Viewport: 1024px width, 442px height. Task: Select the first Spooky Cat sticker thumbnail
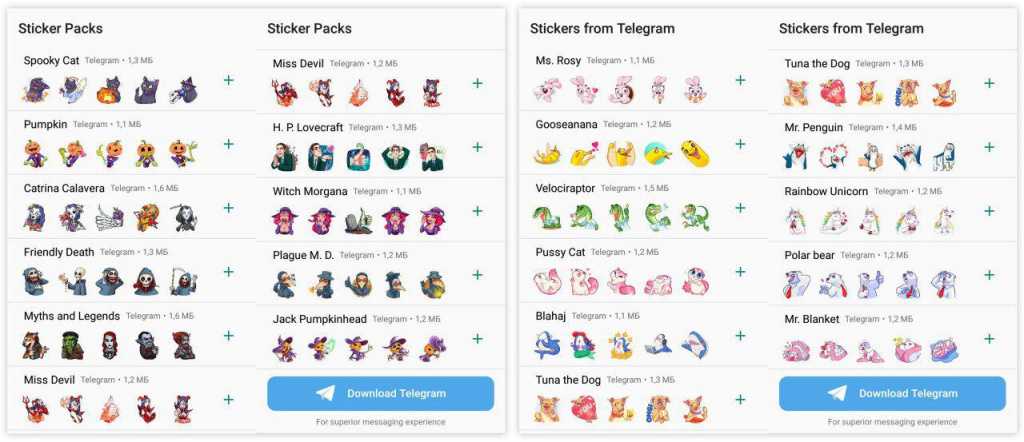(x=35, y=90)
